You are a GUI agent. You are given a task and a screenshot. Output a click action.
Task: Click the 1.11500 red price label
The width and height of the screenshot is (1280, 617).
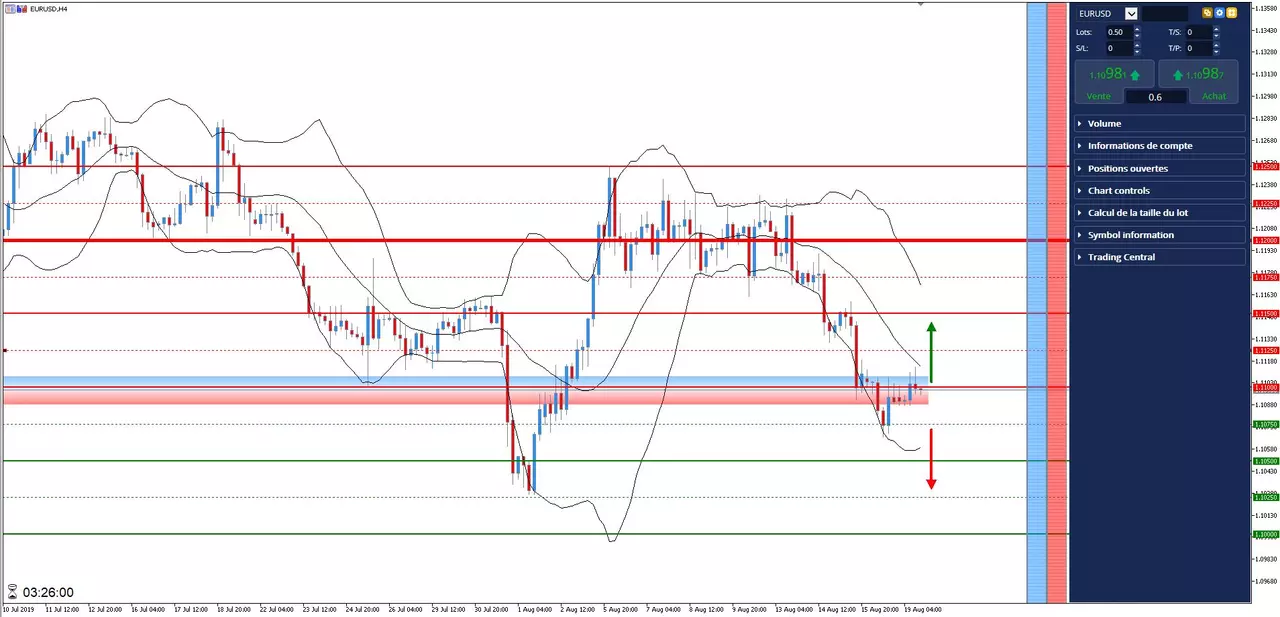(1266, 314)
